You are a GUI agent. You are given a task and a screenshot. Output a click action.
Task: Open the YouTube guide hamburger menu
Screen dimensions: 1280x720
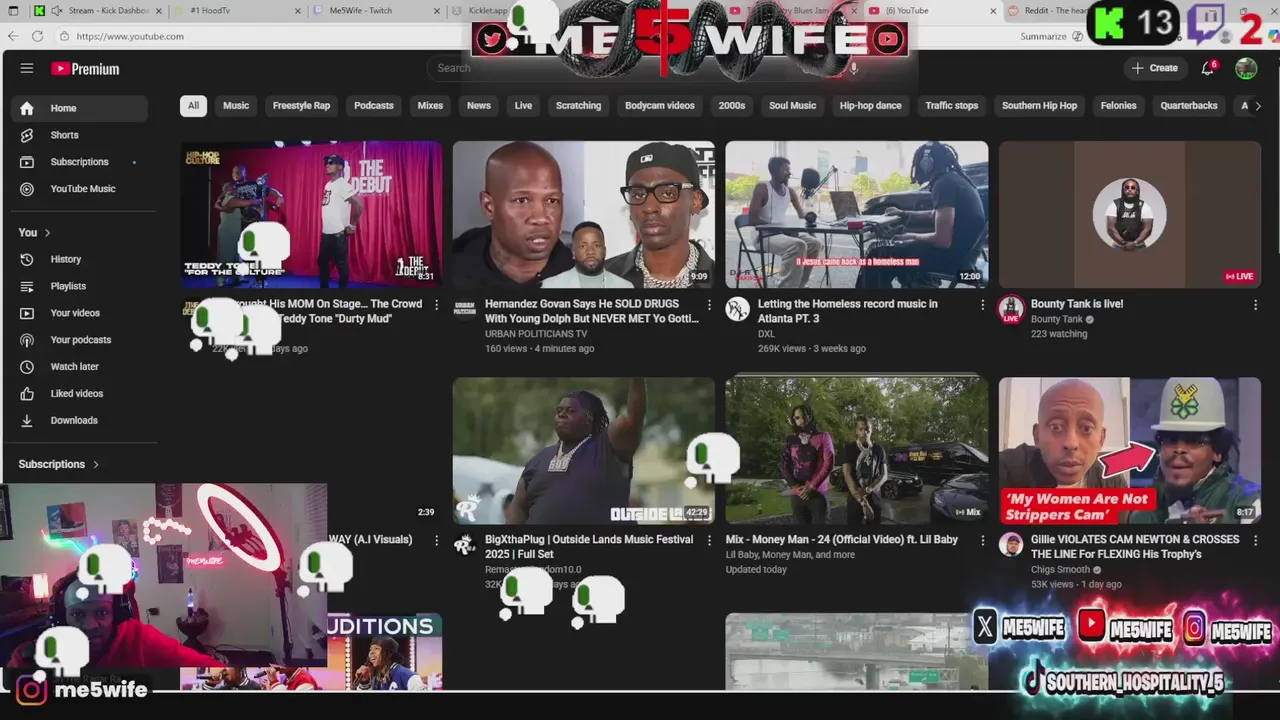coord(27,68)
